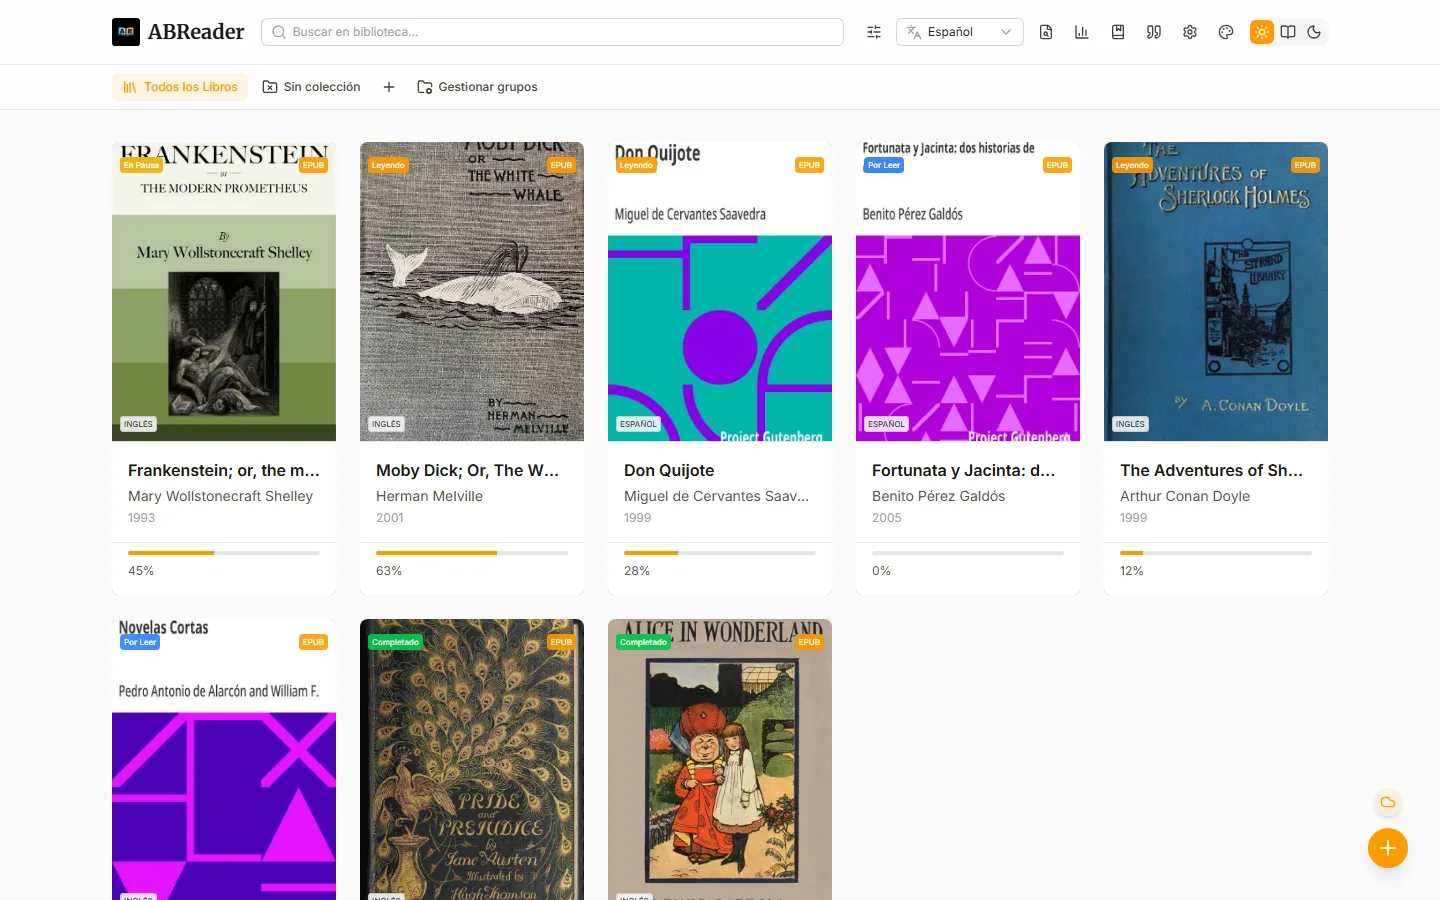This screenshot has width=1440, height=900.
Task: Open the Fortunata y Jacinta book cover
Action: click(968, 291)
